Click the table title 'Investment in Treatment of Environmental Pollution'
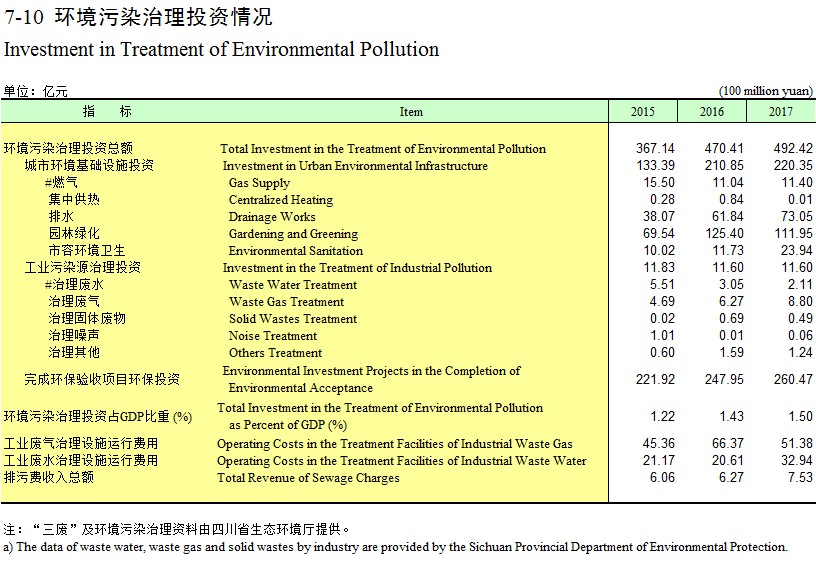816x572 pixels. pos(221,49)
